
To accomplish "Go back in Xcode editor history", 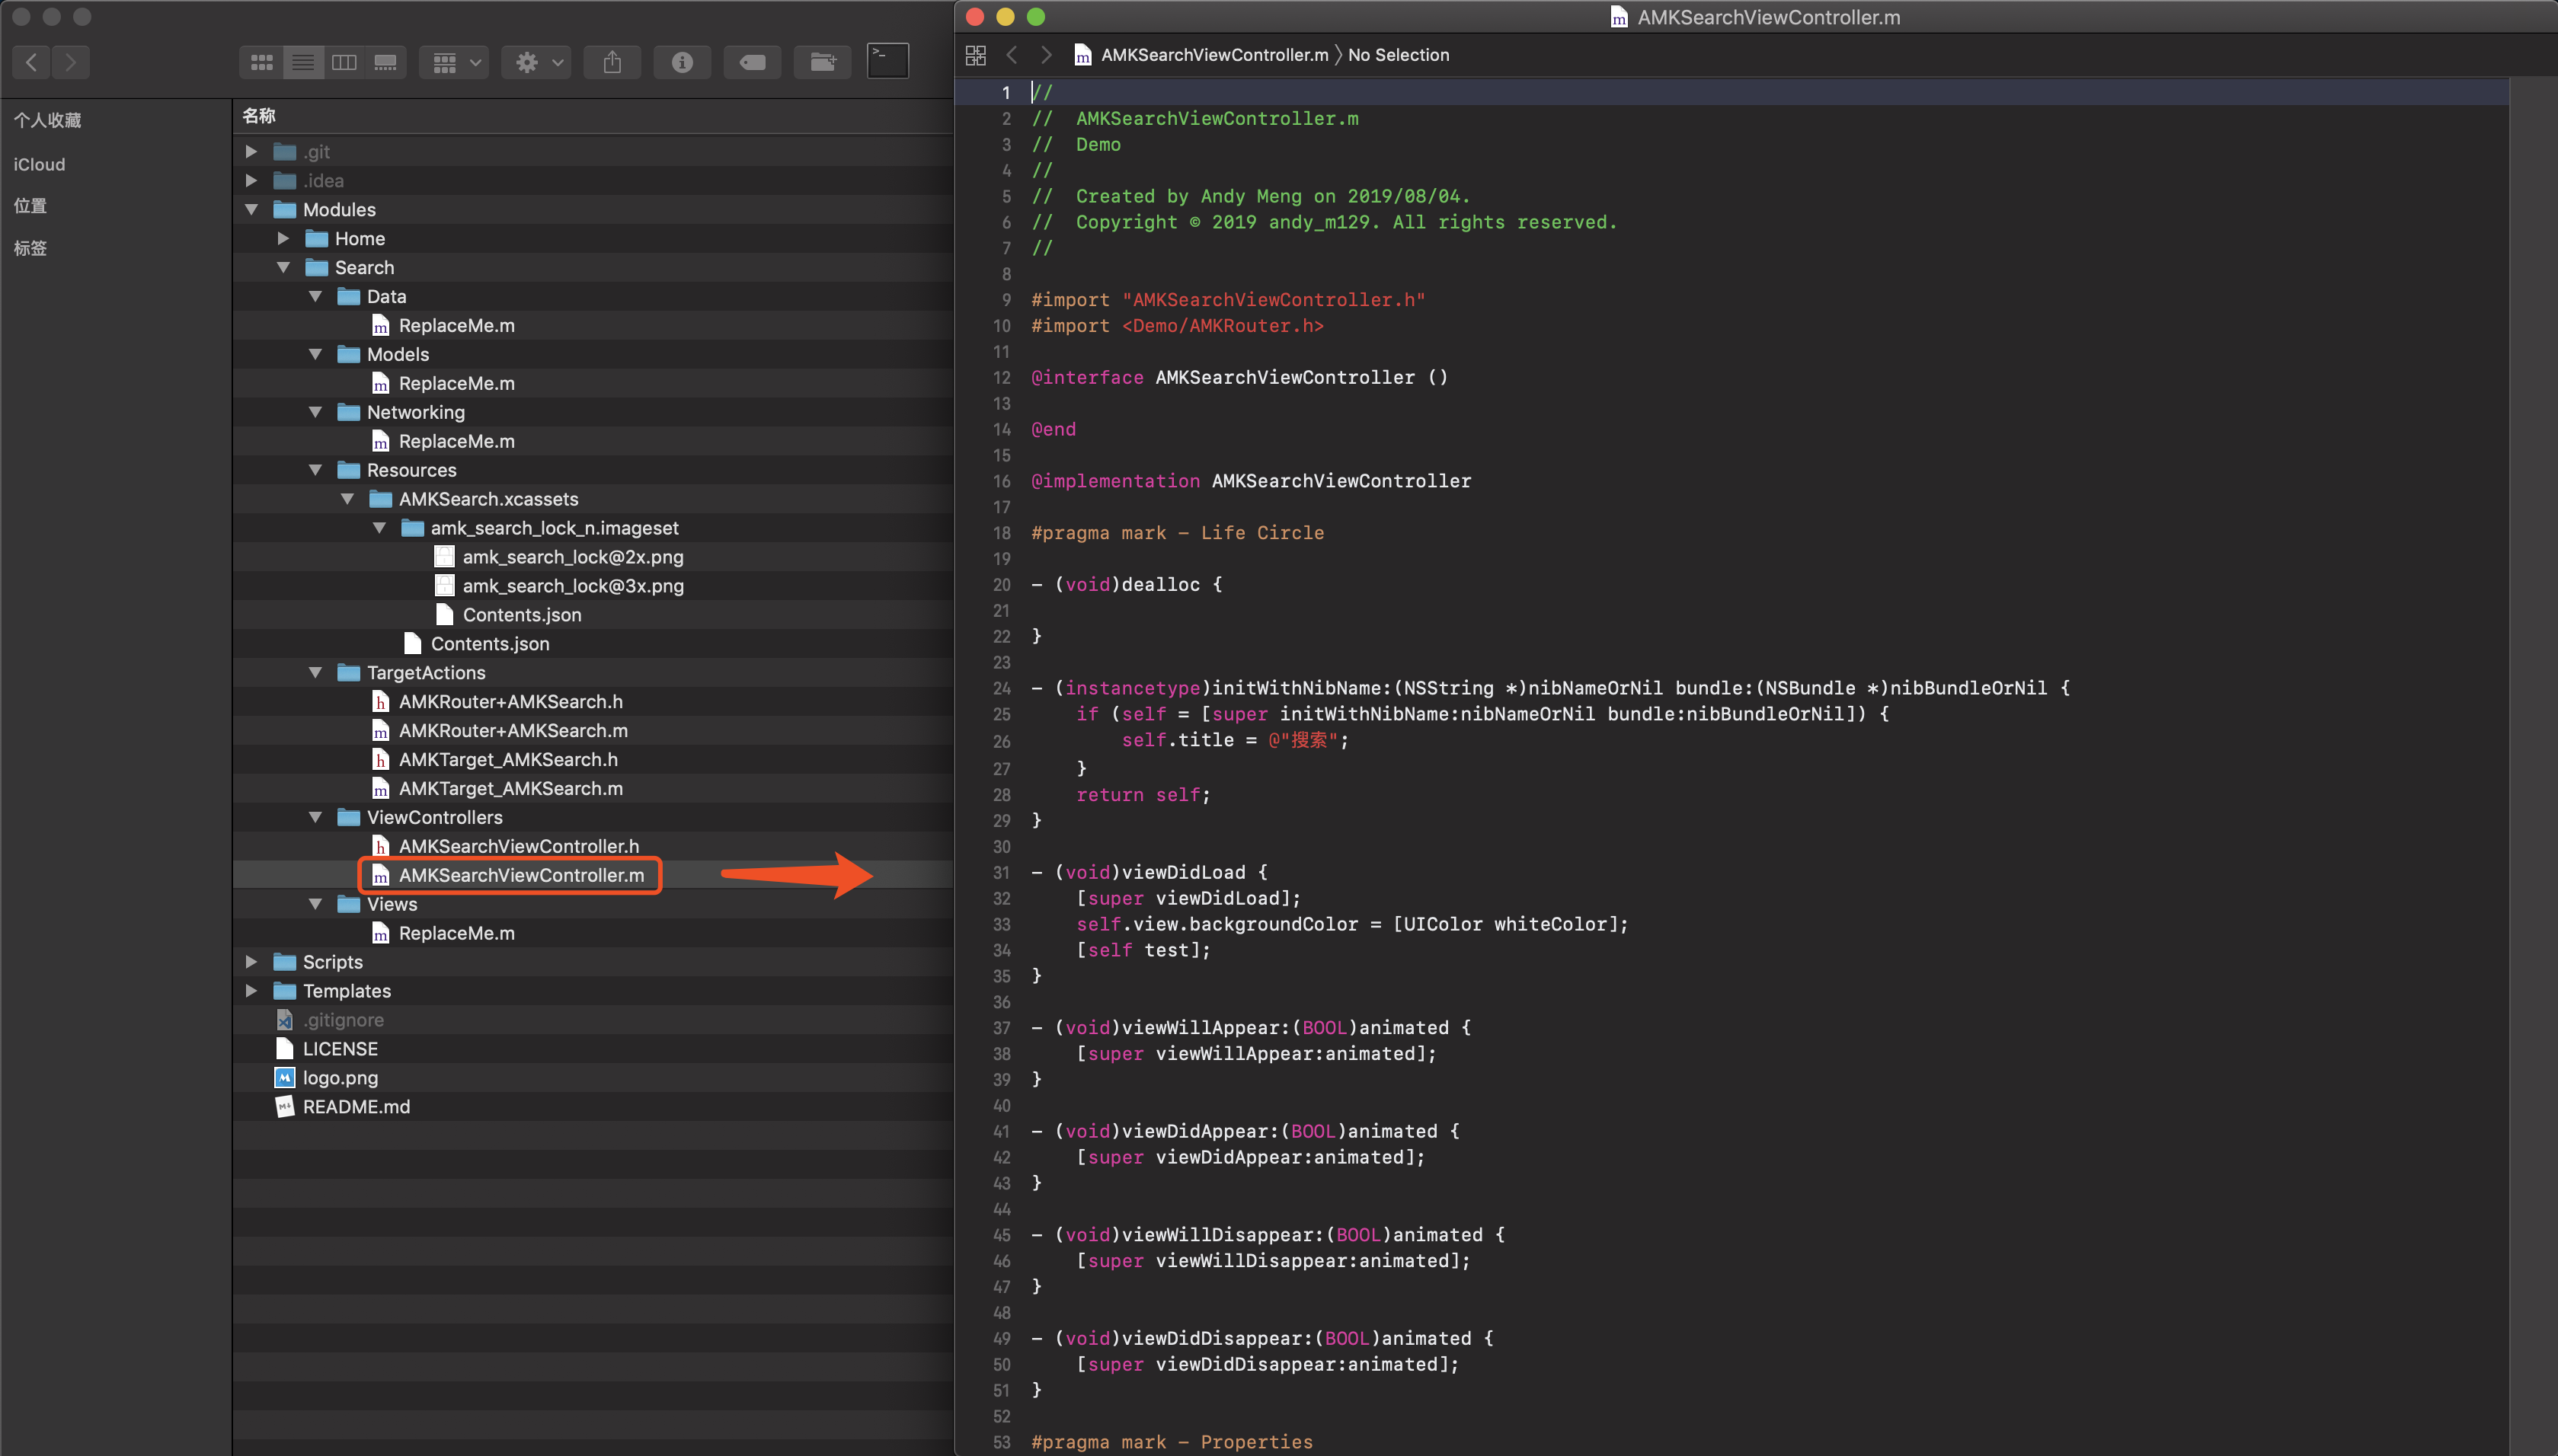I will pyautogui.click(x=1012, y=55).
